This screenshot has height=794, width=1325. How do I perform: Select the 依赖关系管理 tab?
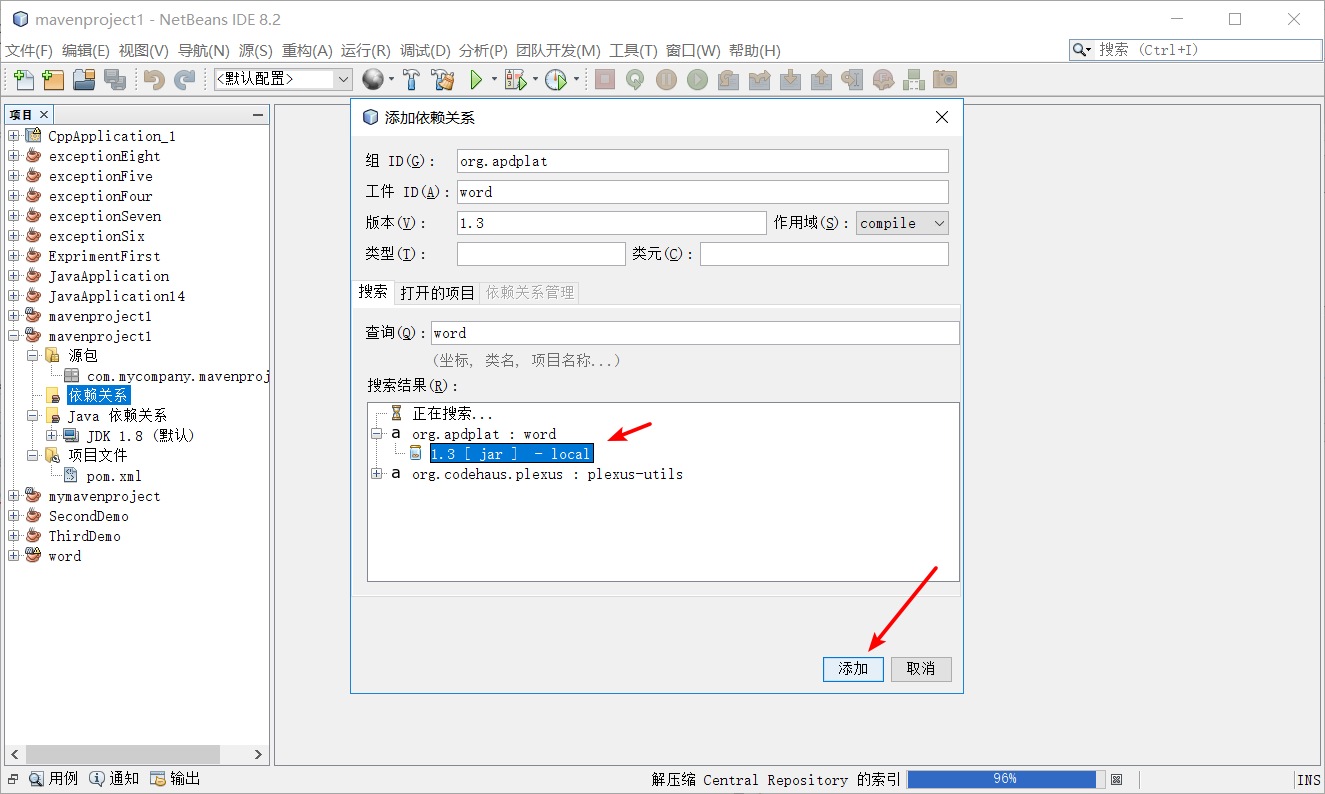(530, 292)
